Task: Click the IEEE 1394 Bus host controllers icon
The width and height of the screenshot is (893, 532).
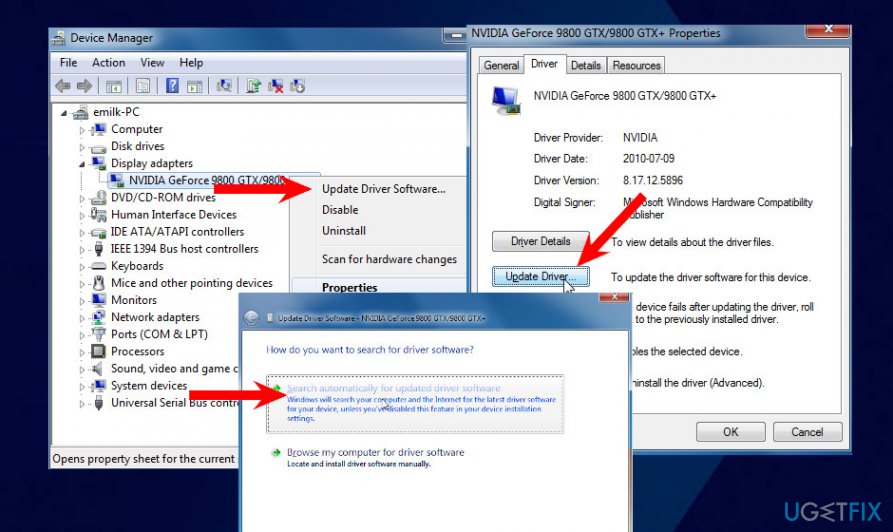Action: coord(99,249)
